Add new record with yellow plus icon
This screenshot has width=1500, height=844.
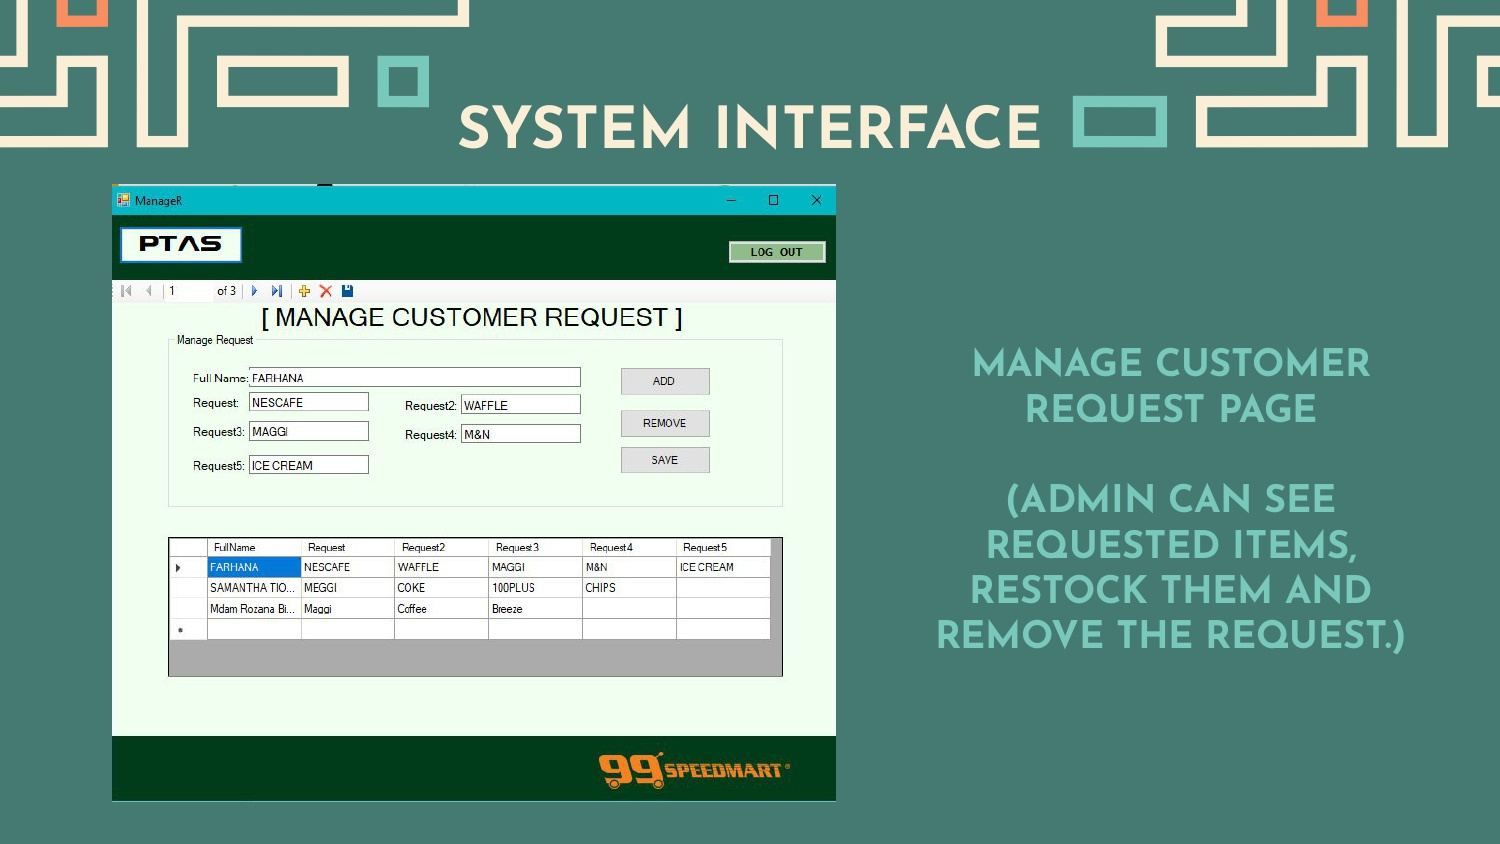point(304,291)
